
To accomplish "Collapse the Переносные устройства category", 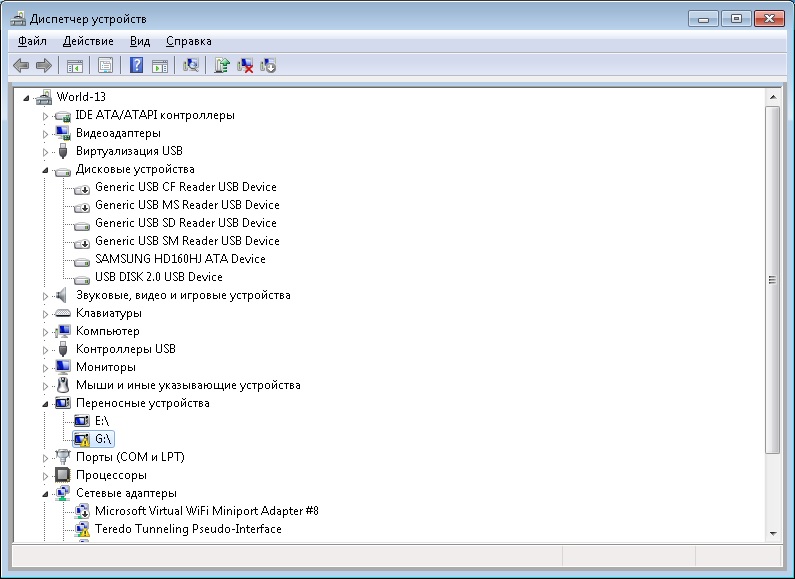I will click(45, 404).
